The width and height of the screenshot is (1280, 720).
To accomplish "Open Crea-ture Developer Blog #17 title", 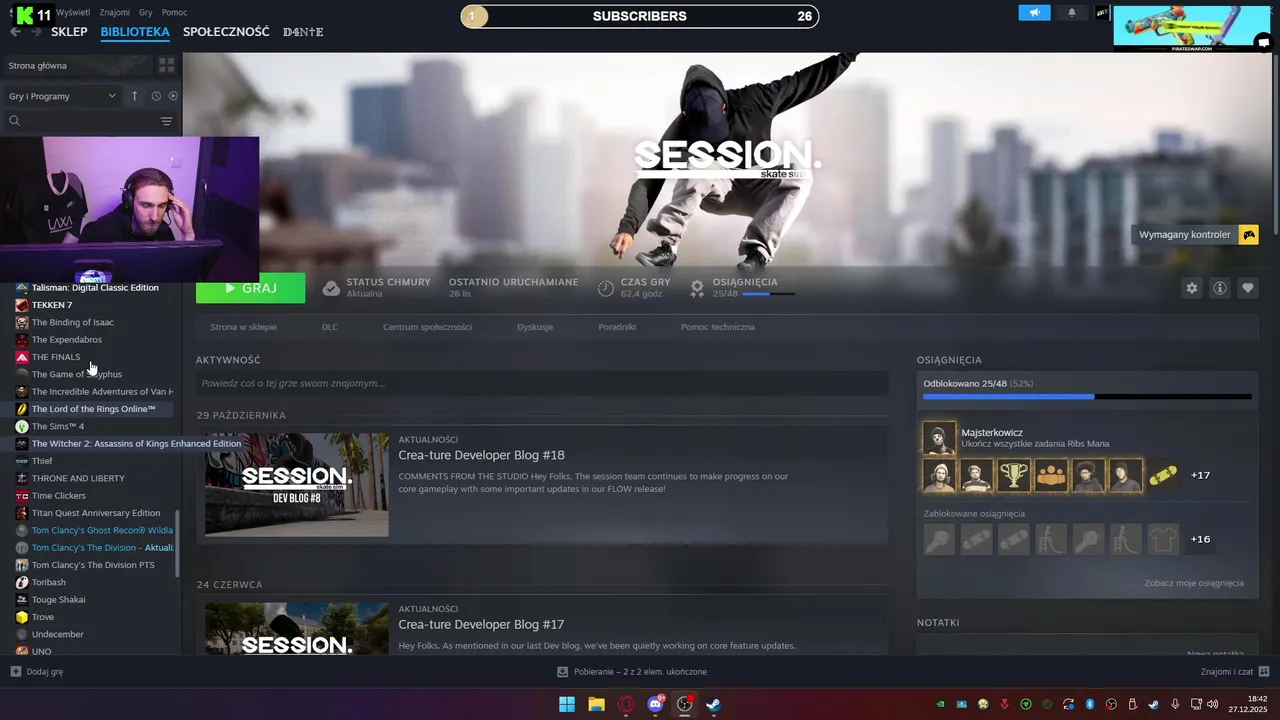I will click(x=481, y=624).
